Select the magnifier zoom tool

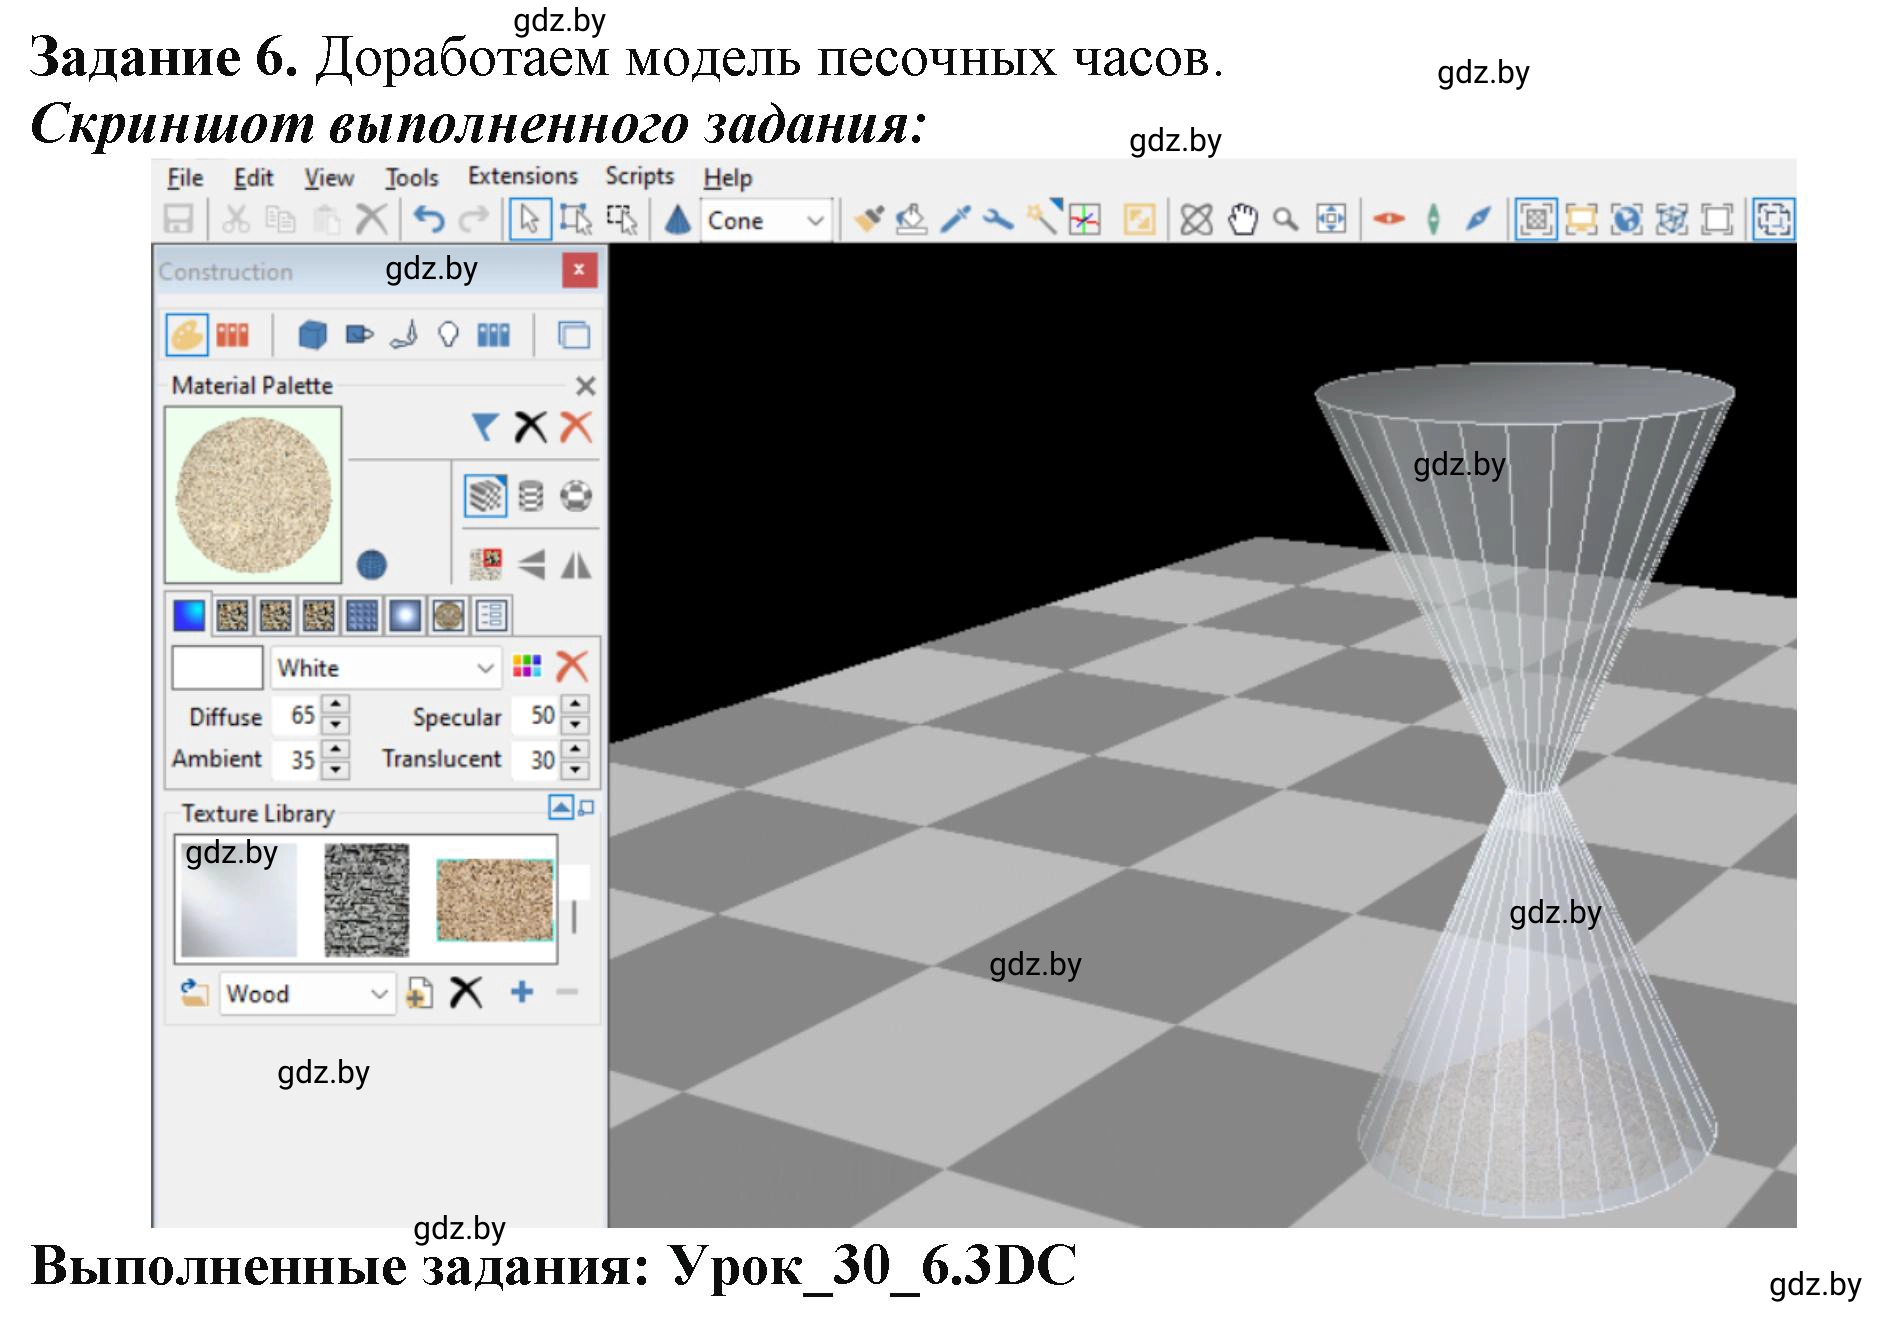1286,219
